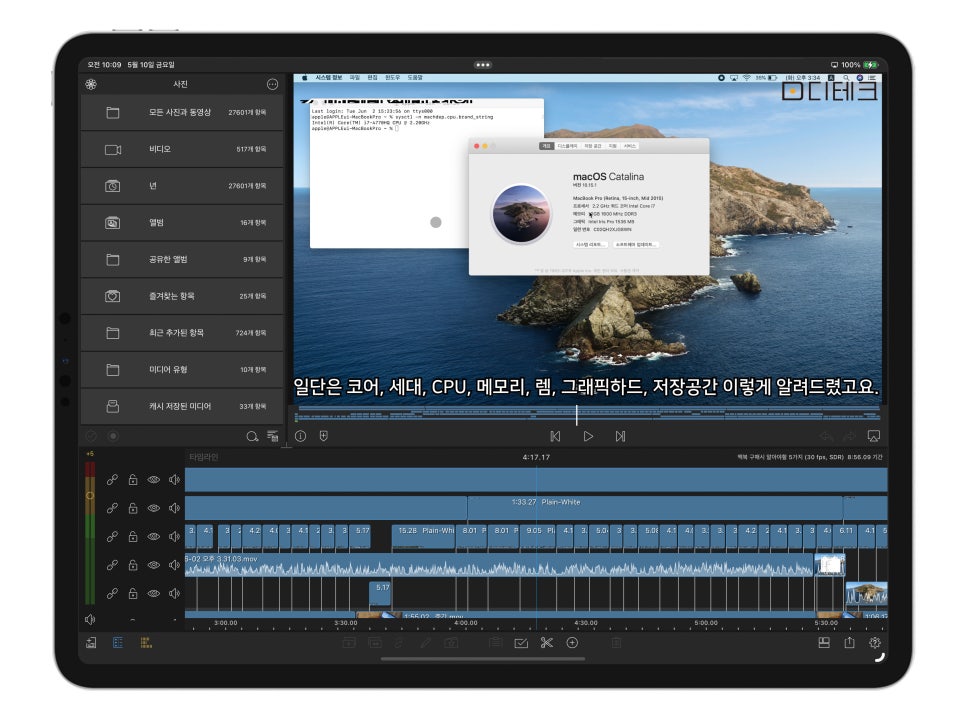Open the 즐겨찾는 항목 category
The width and height of the screenshot is (966, 723).
click(x=182, y=296)
